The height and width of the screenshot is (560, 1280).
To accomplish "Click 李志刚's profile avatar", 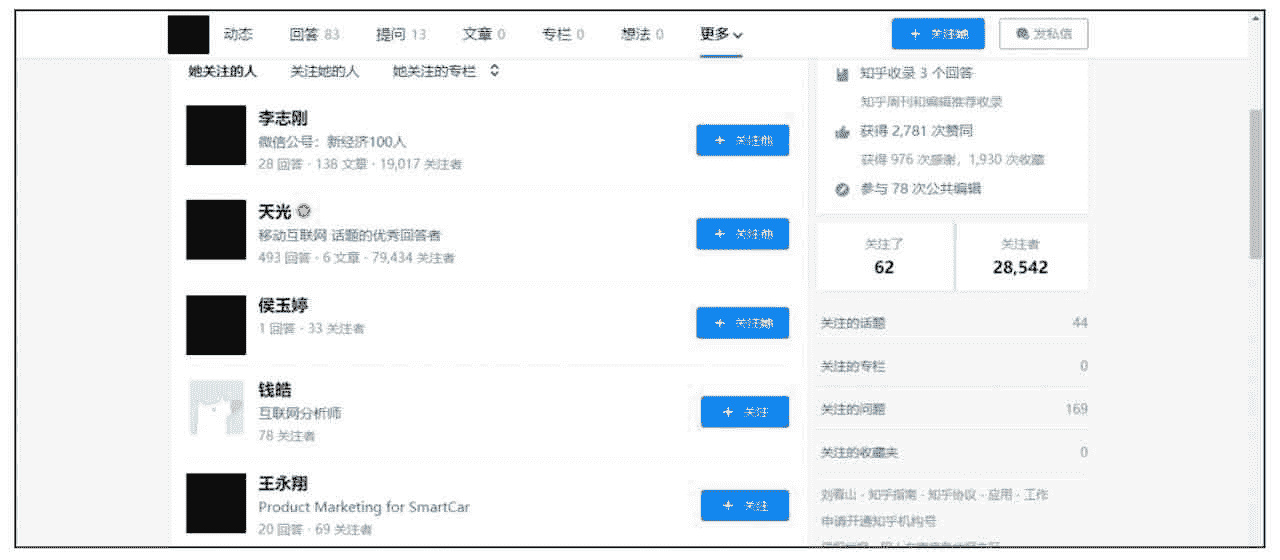I will pyautogui.click(x=216, y=135).
